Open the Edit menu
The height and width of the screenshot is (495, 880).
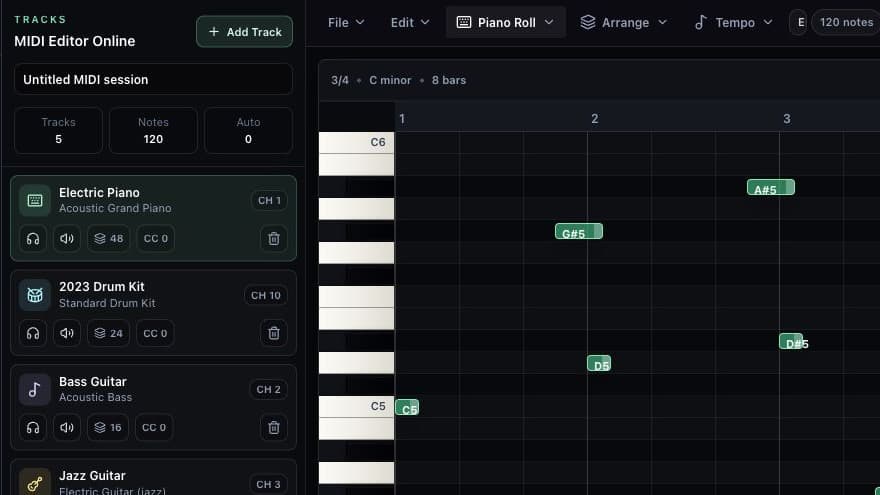[x=410, y=22]
